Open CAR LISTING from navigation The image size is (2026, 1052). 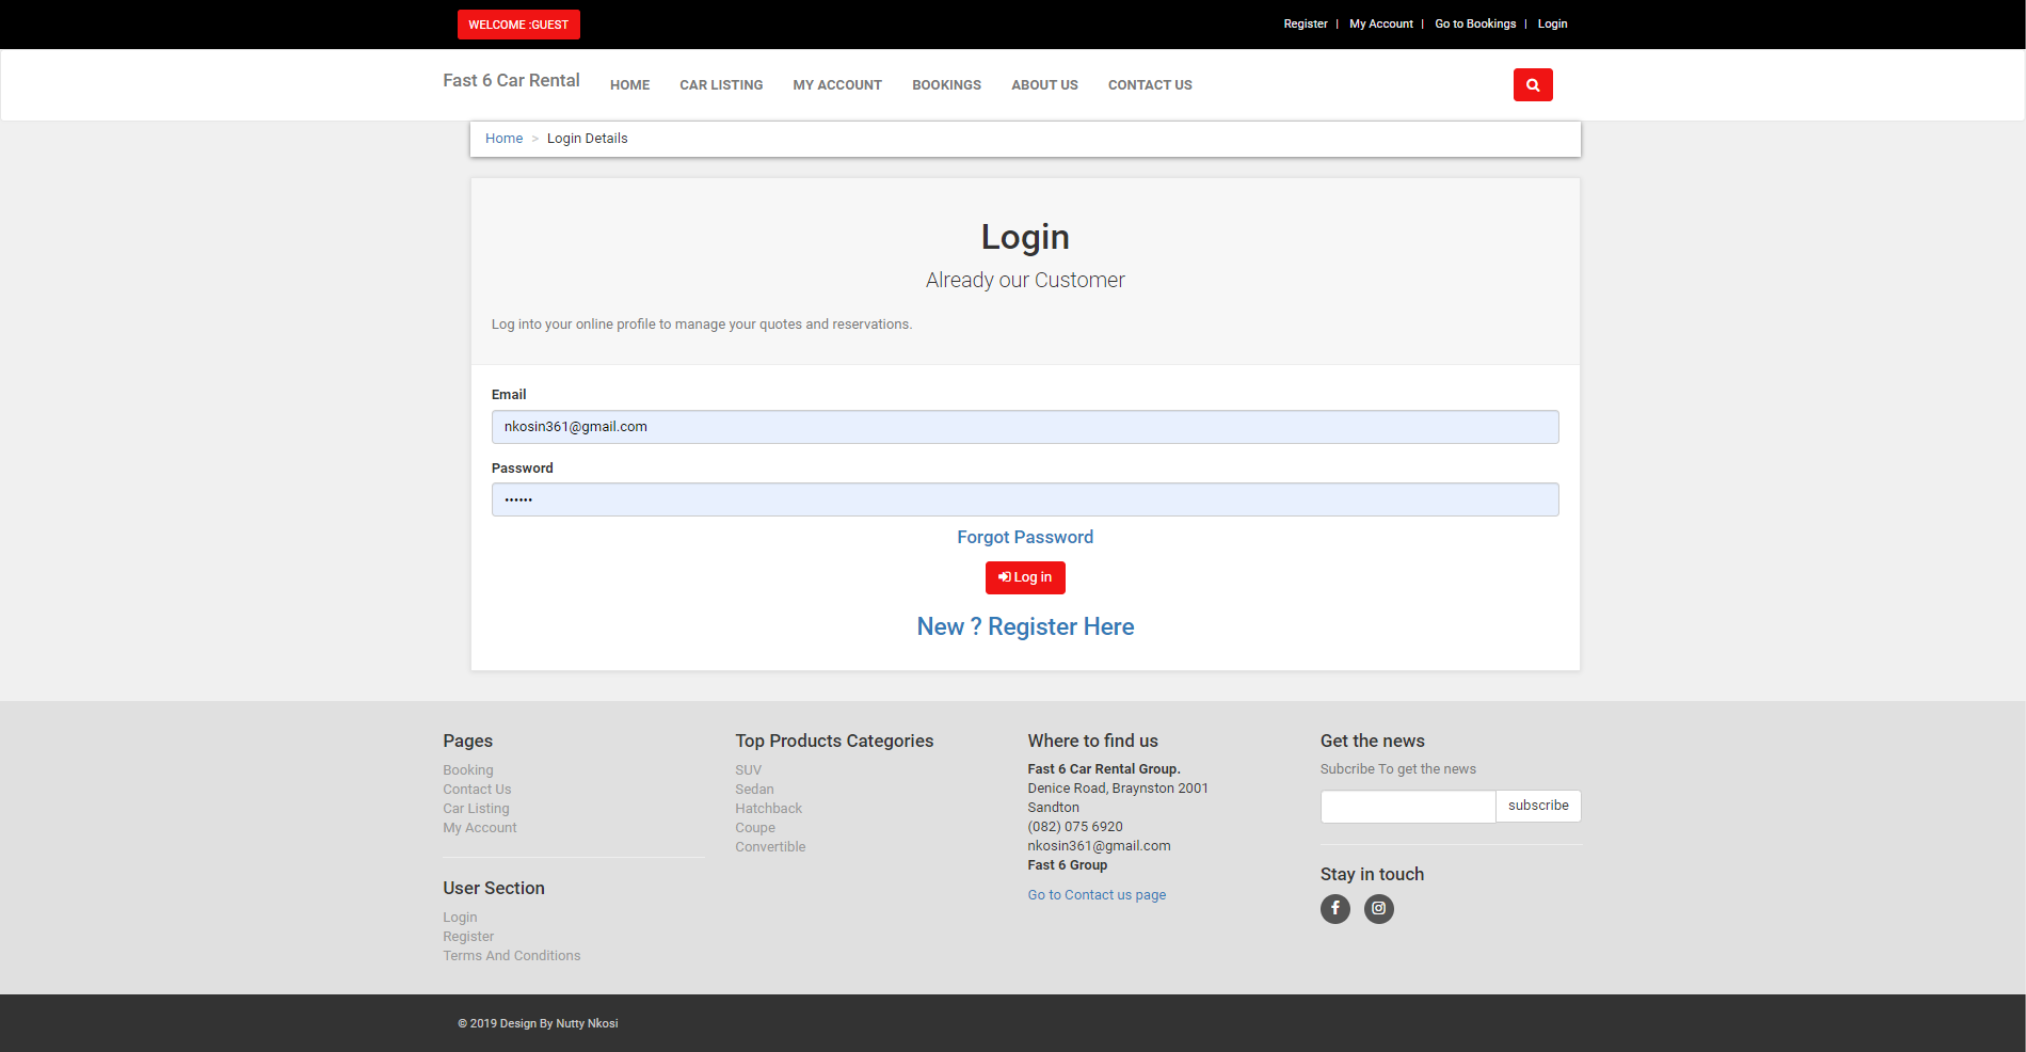coord(720,85)
